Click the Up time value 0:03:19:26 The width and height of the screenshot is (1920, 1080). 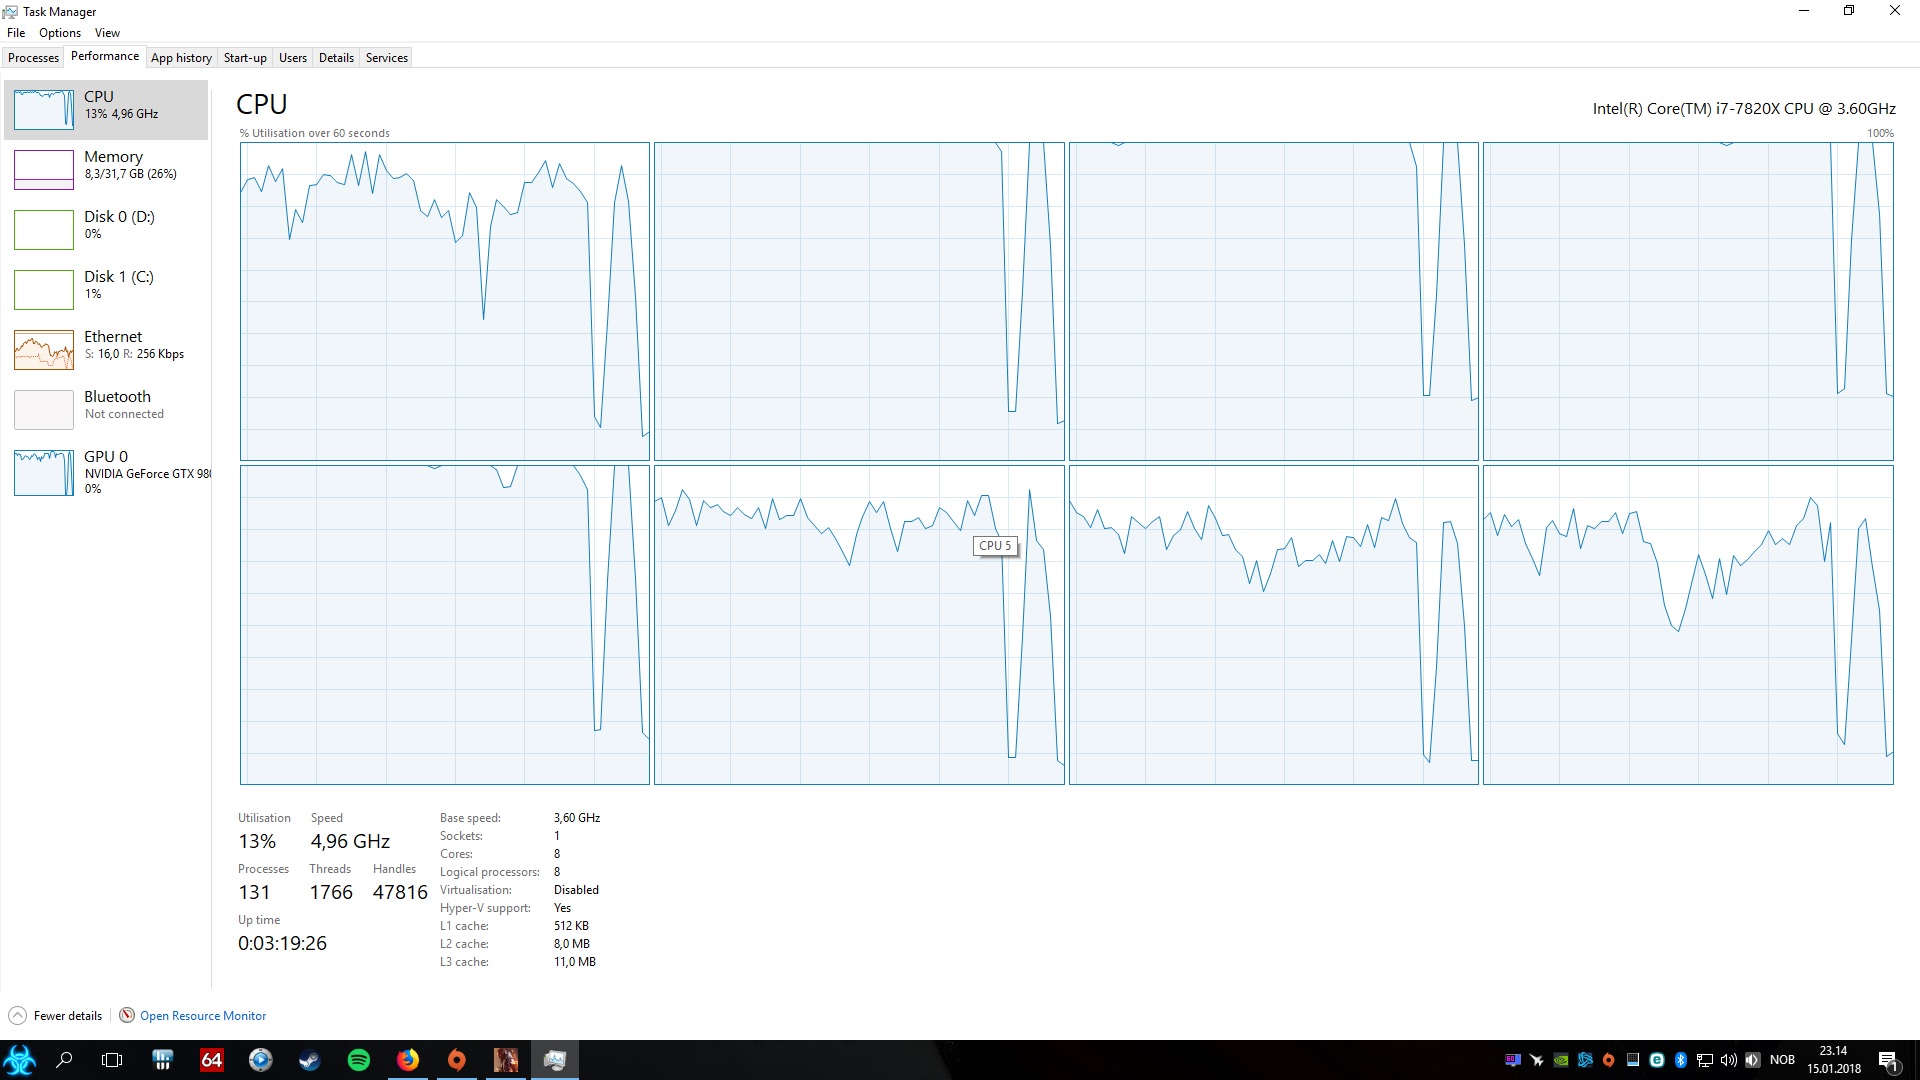coord(282,943)
